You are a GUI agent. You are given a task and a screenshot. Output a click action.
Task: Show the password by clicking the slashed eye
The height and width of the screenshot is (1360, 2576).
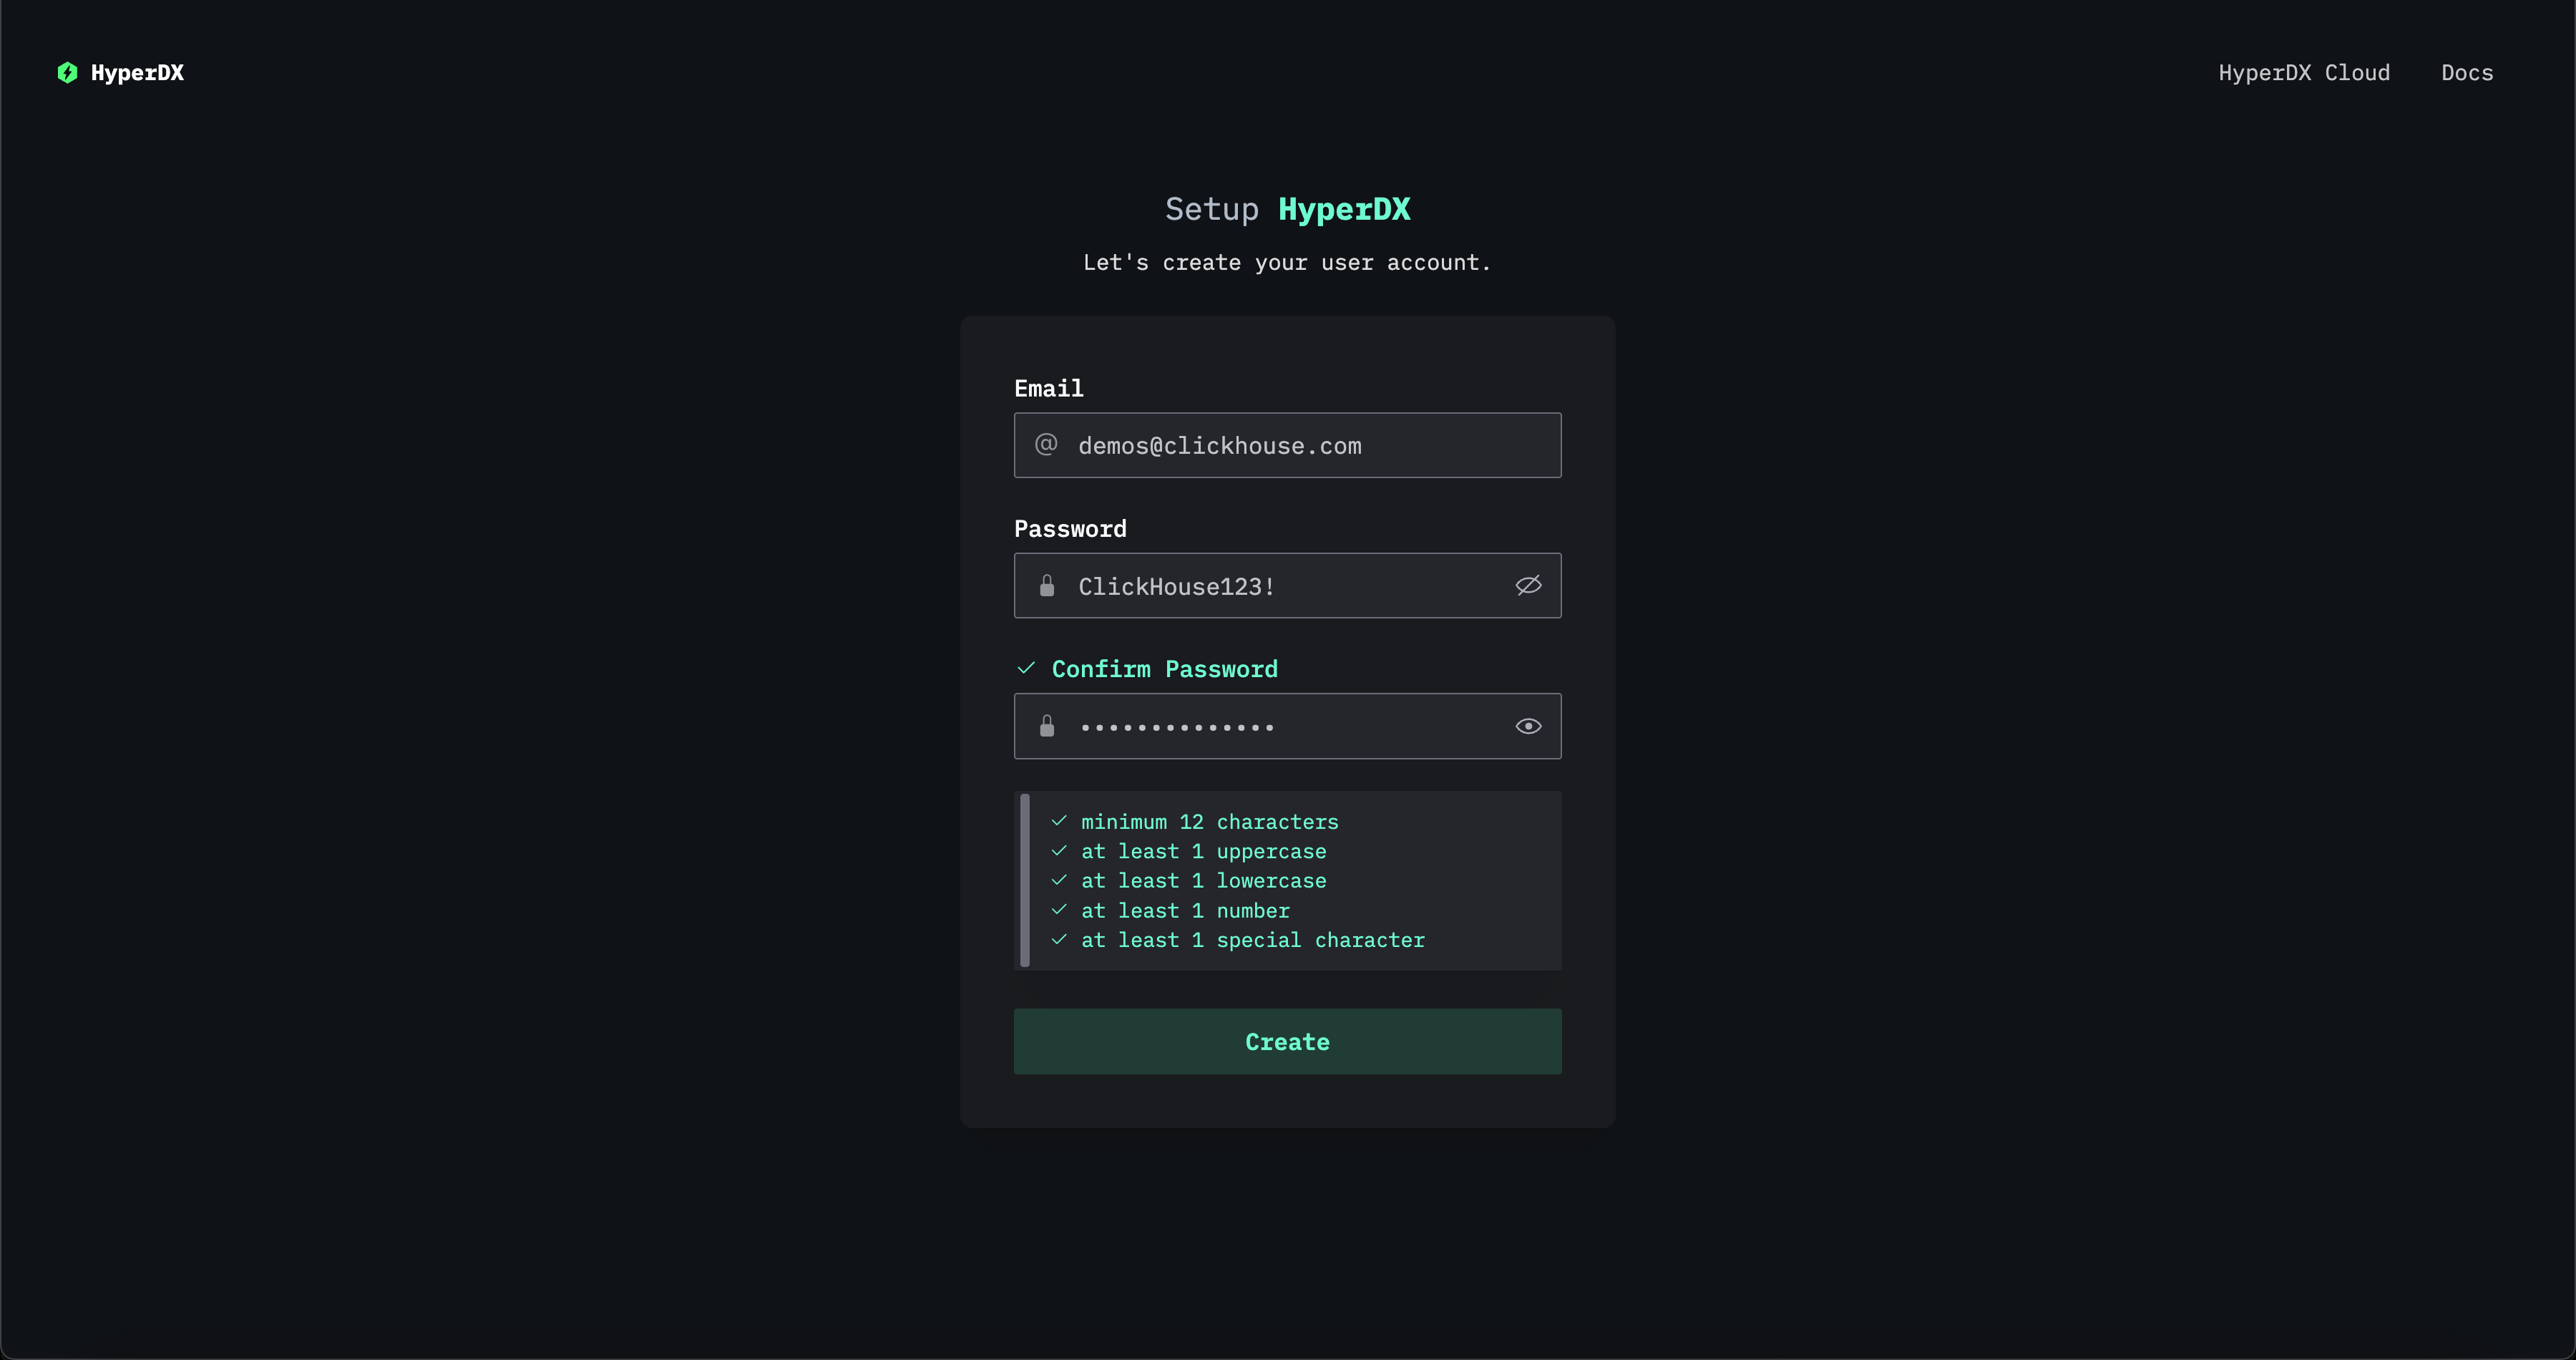(1528, 586)
